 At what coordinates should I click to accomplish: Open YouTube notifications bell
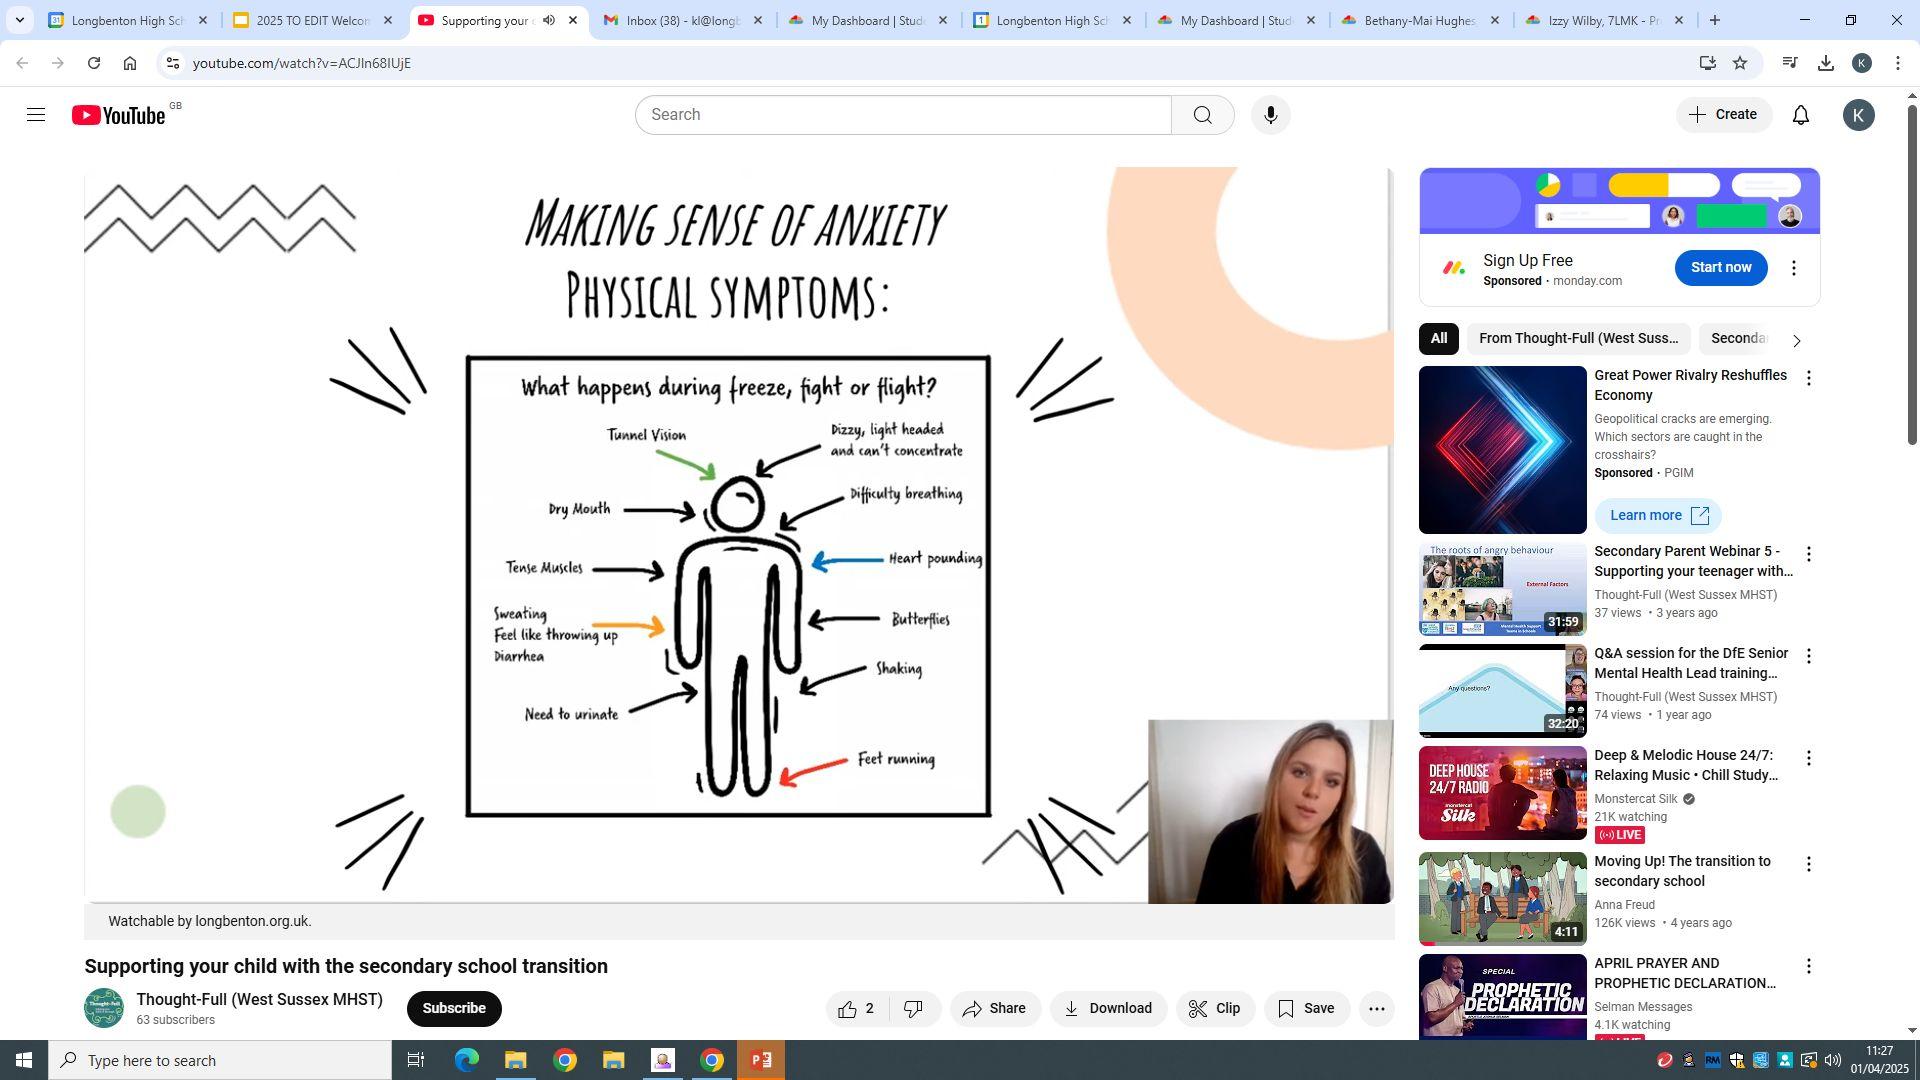(1800, 115)
